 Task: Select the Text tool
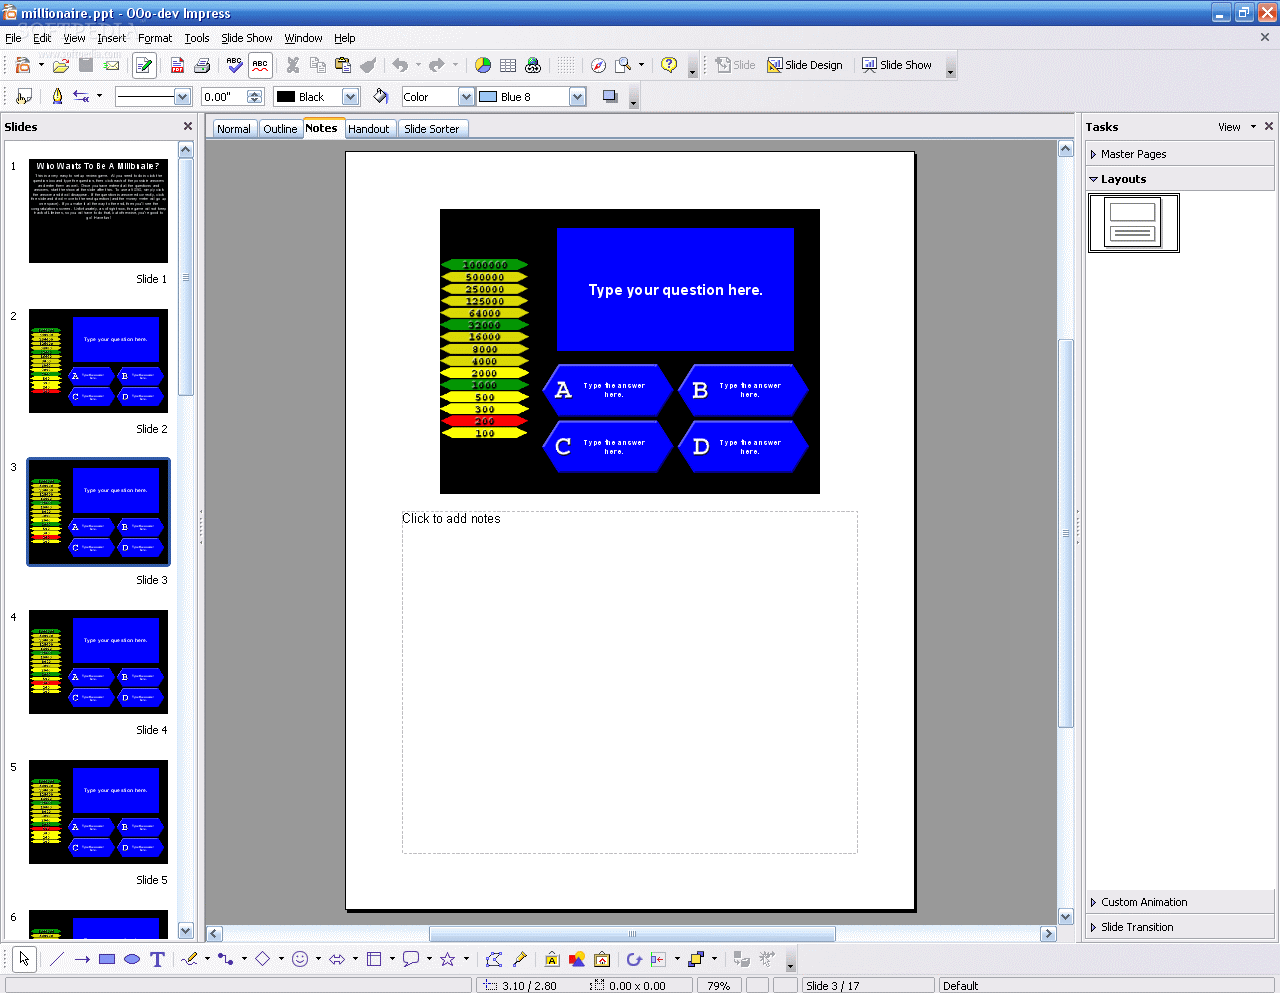[157, 959]
